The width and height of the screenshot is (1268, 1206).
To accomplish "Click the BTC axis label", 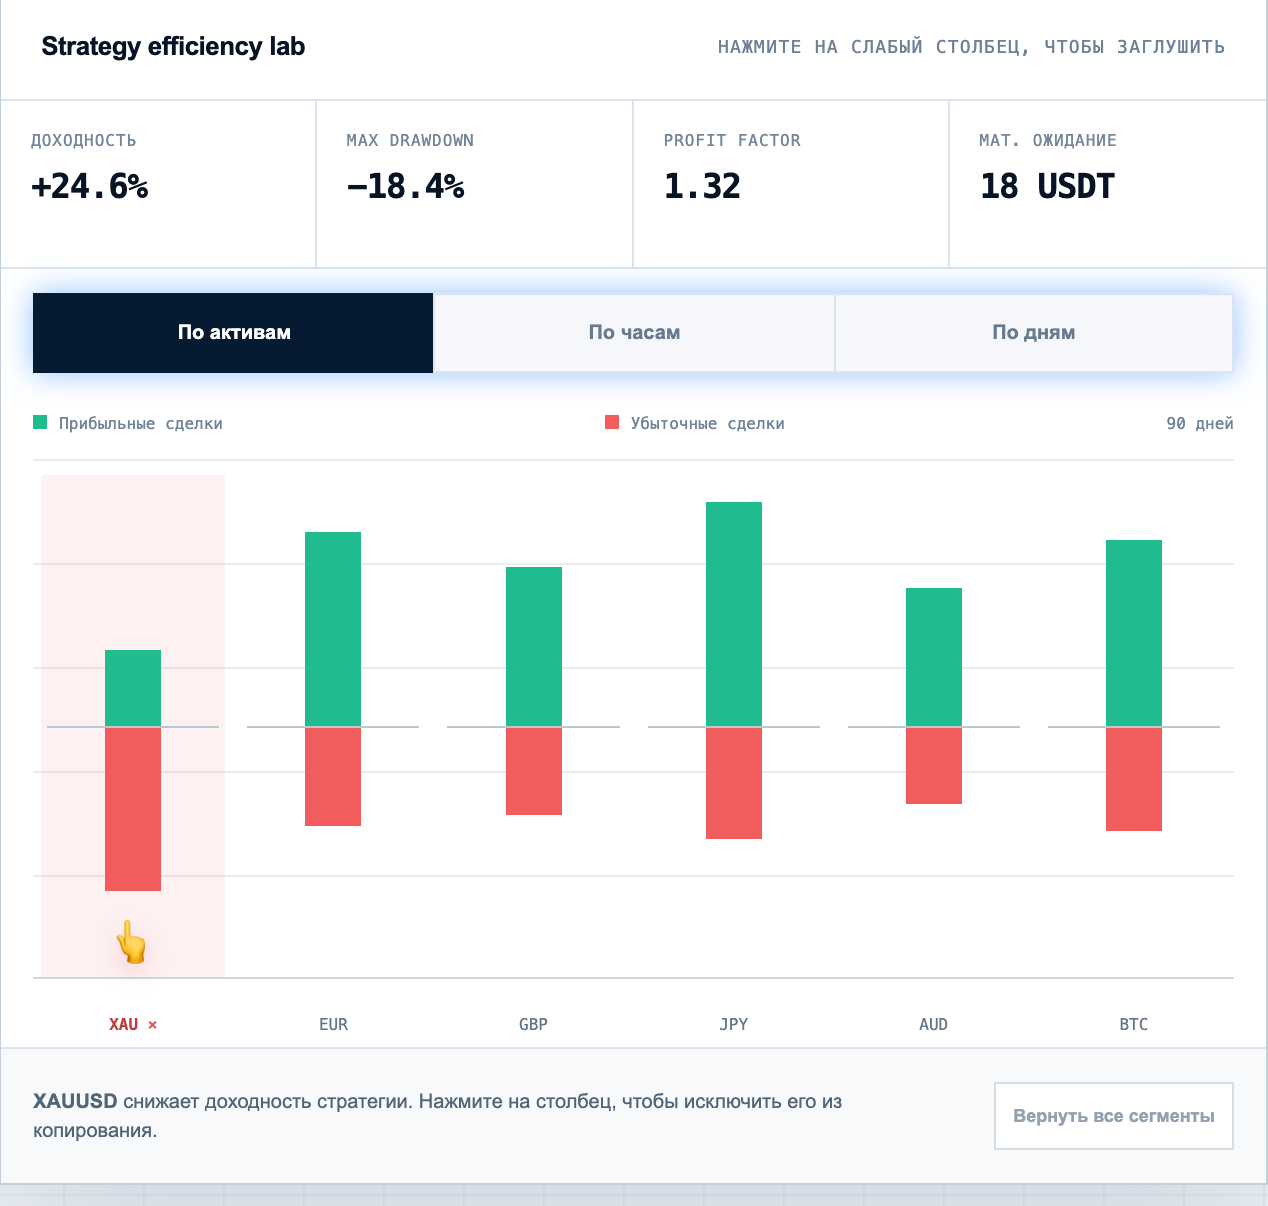I will coord(1134,1024).
